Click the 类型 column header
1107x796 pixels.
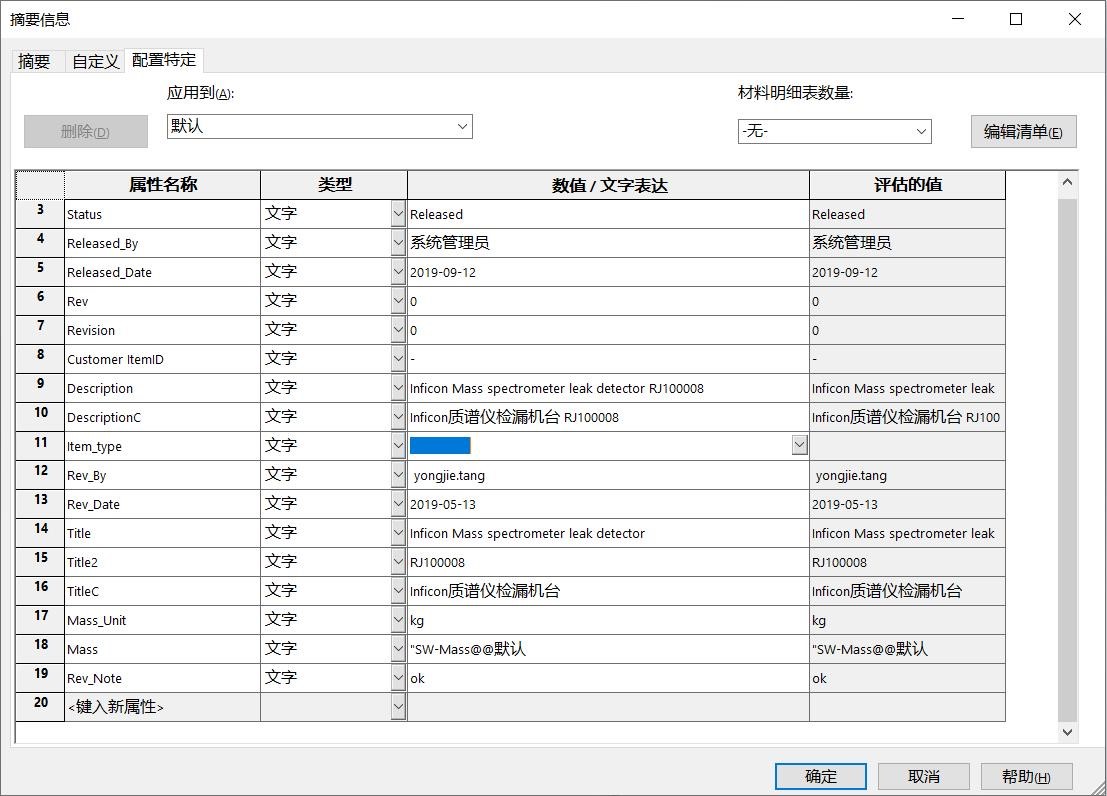(334, 184)
